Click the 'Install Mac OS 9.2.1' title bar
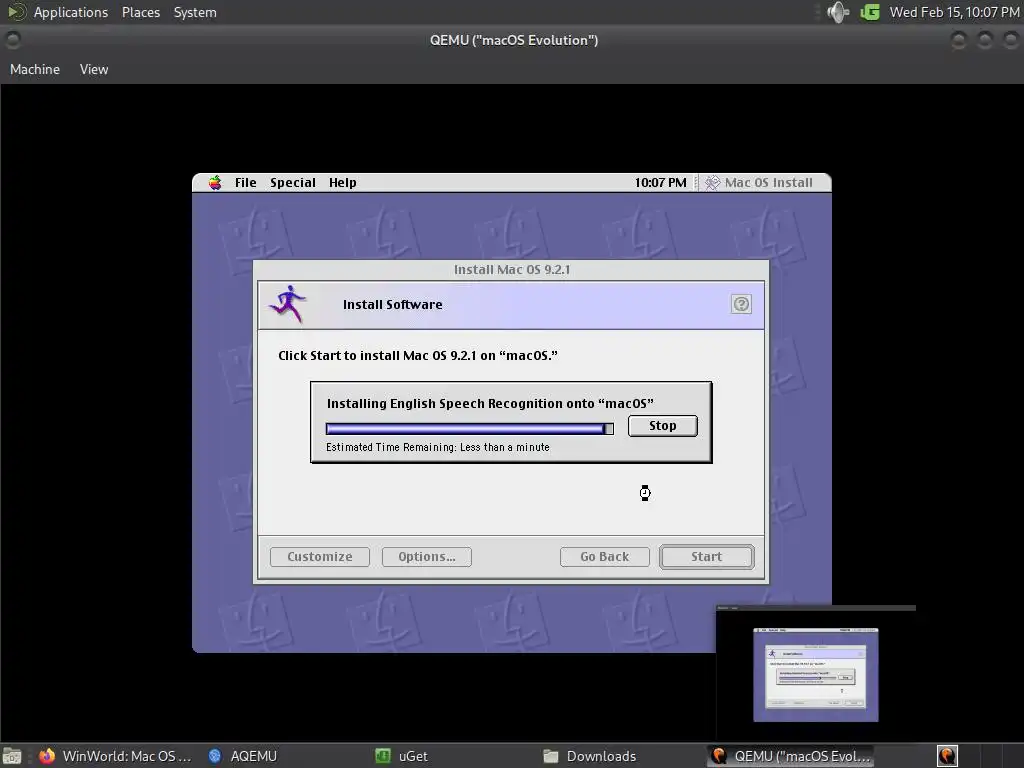 click(x=511, y=270)
